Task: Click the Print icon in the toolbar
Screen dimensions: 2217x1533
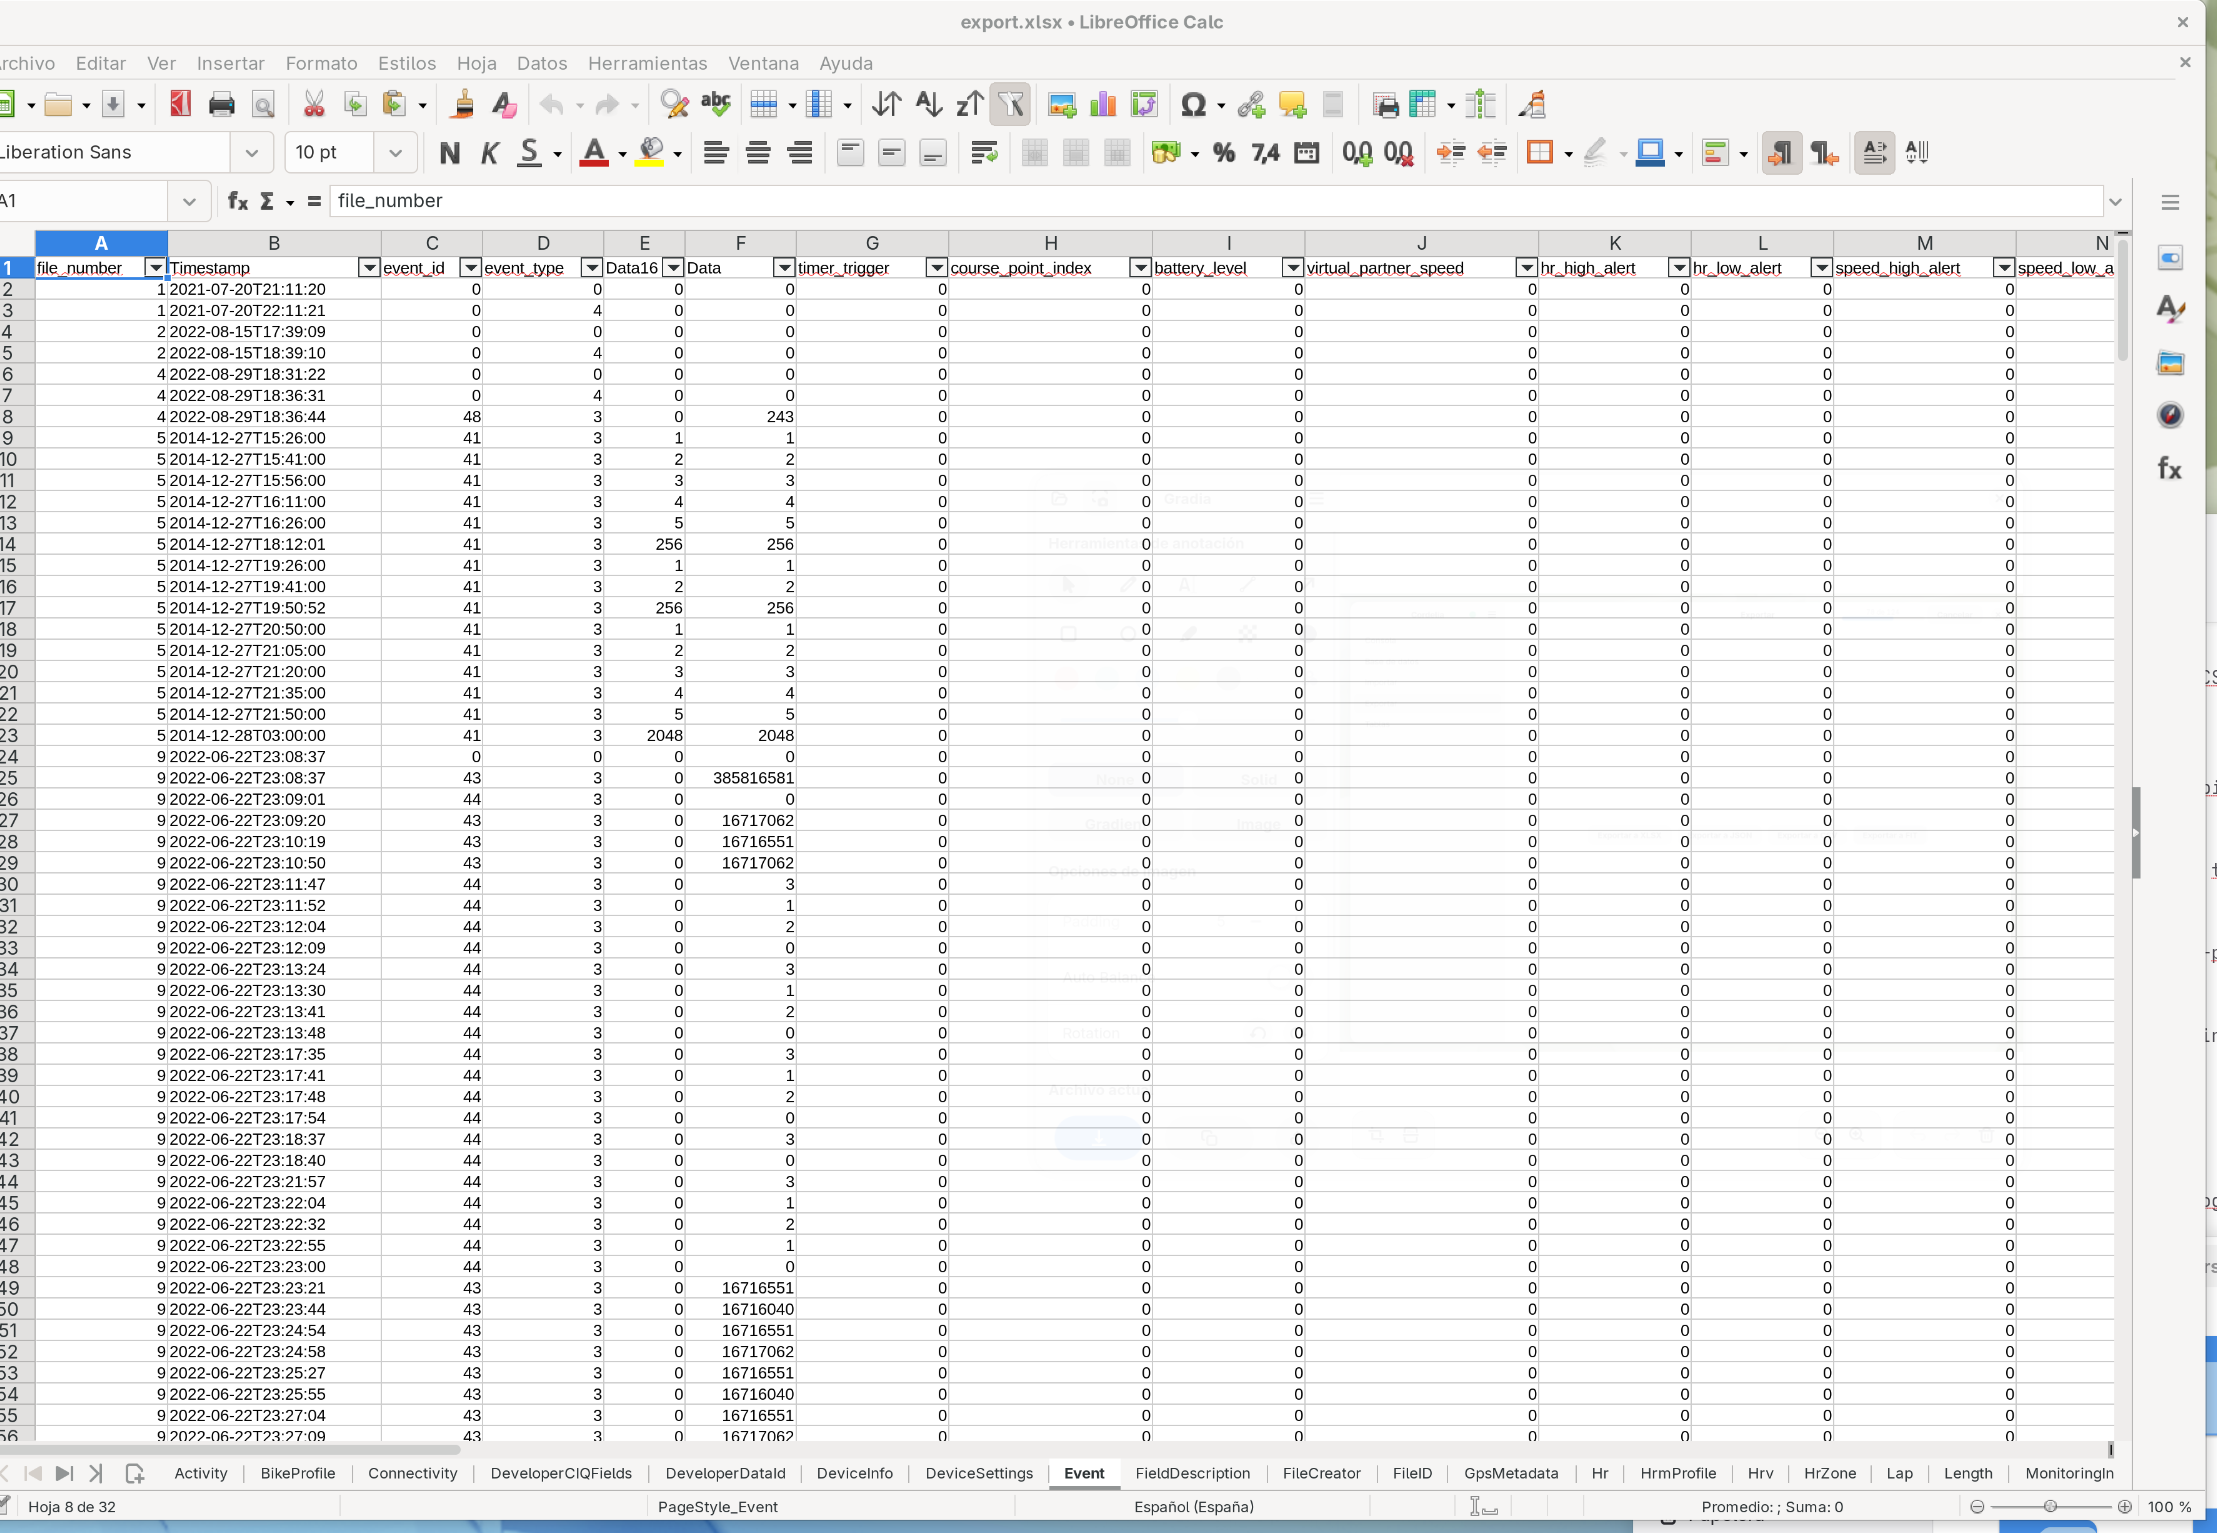Action: coord(221,104)
